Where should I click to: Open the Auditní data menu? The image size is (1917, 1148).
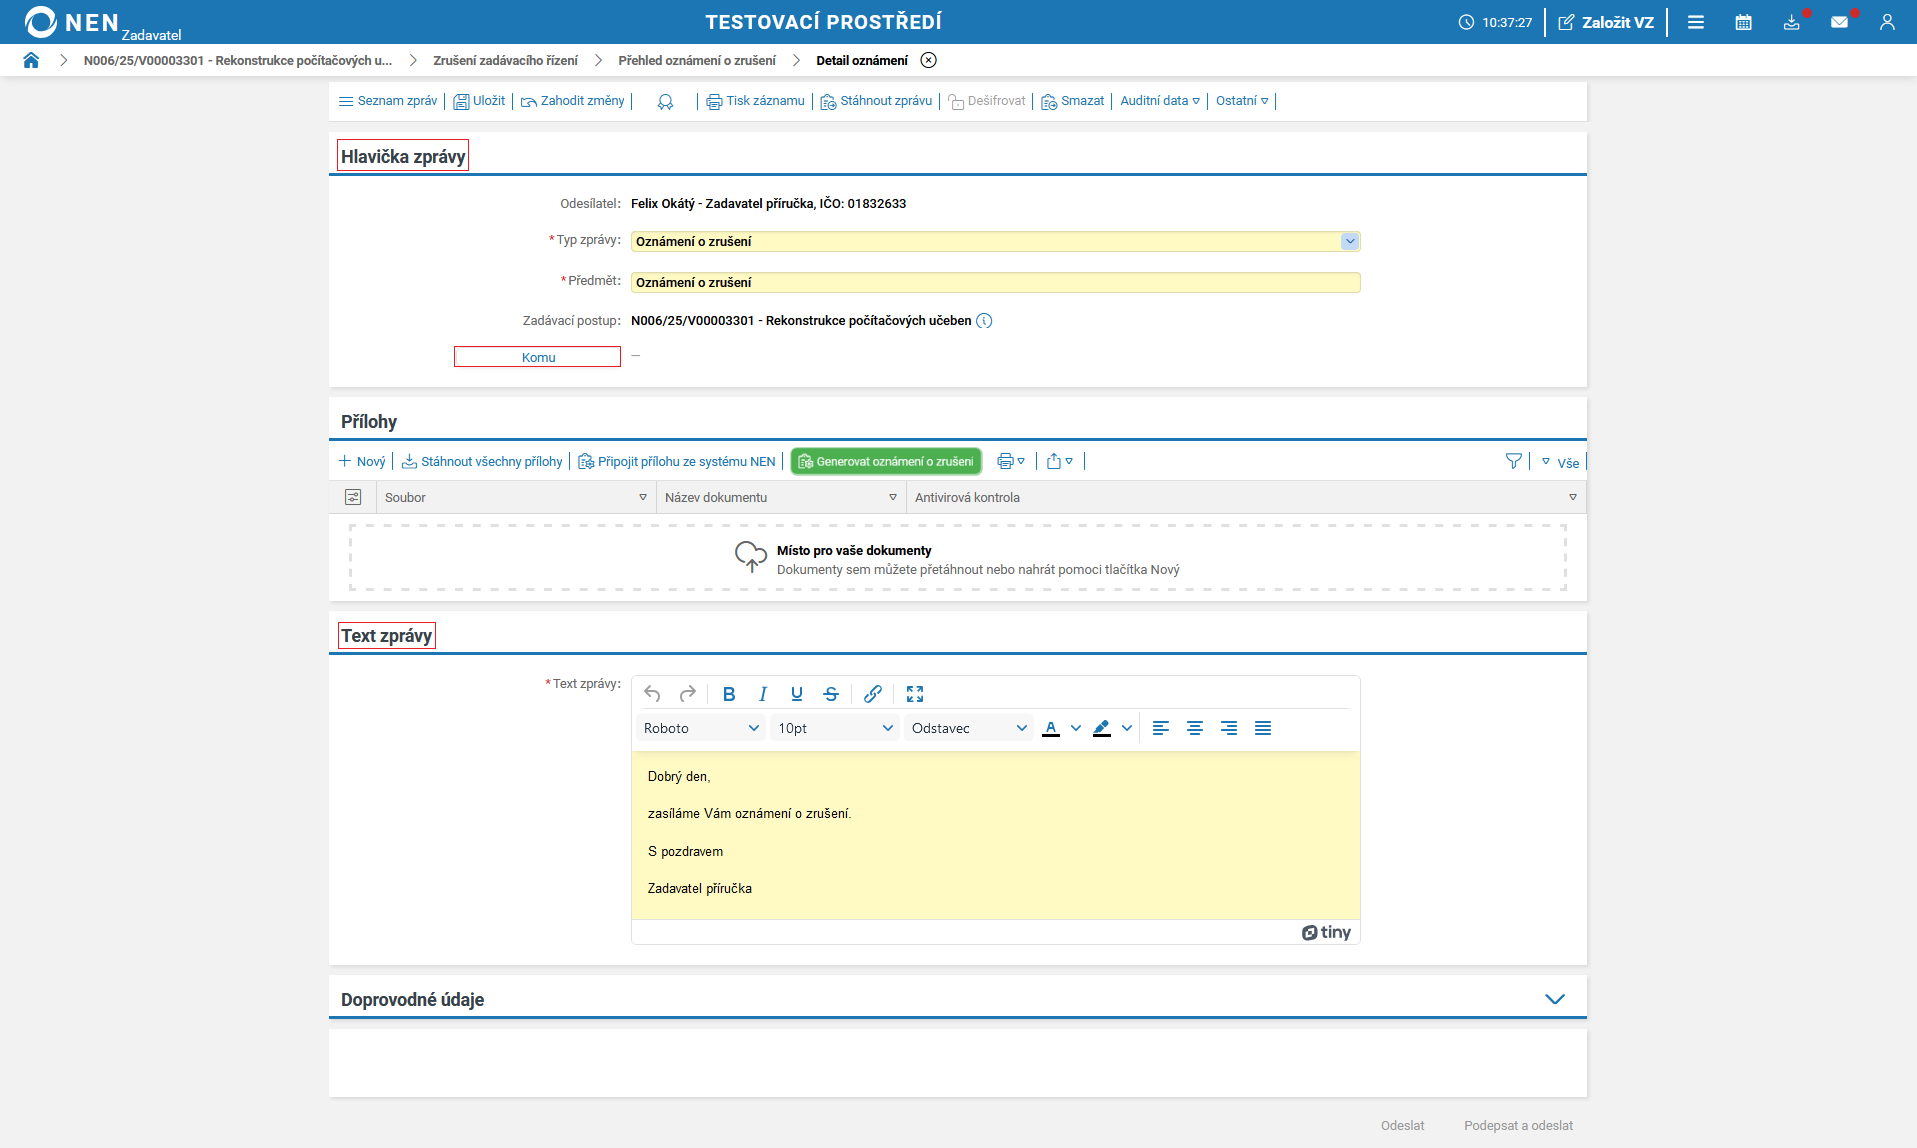[1159, 101]
